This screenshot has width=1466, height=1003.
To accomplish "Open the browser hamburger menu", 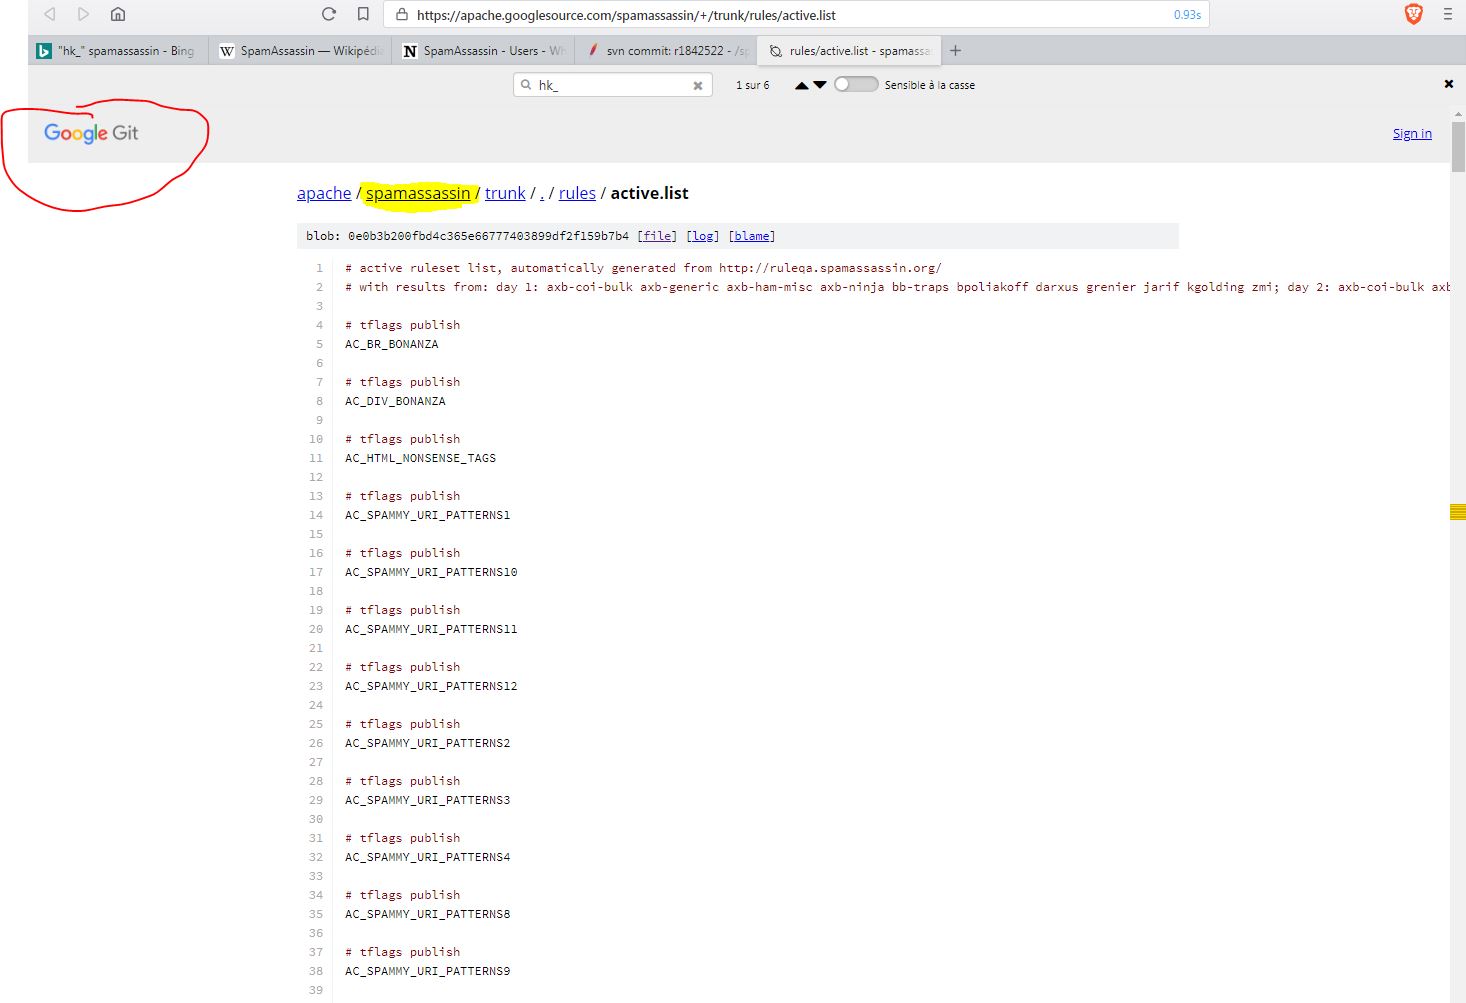I will 1447,14.
